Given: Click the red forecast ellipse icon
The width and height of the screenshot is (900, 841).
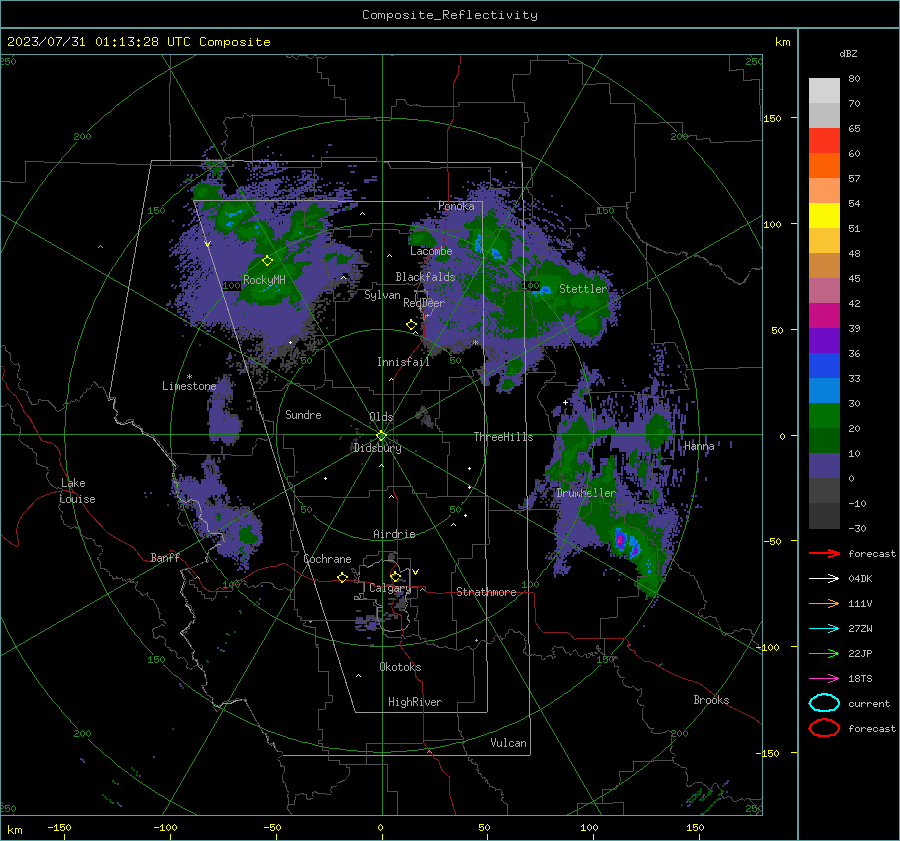Looking at the screenshot, I should (824, 728).
